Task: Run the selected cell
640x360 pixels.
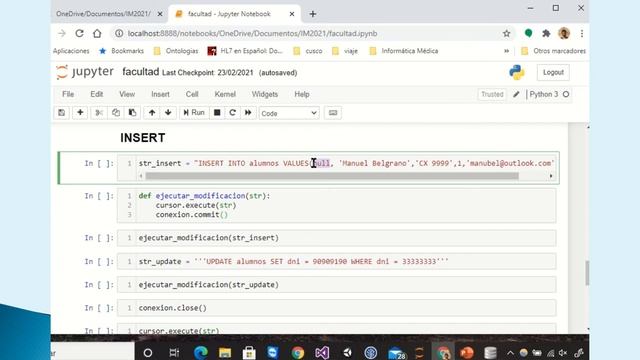Action: (194, 113)
